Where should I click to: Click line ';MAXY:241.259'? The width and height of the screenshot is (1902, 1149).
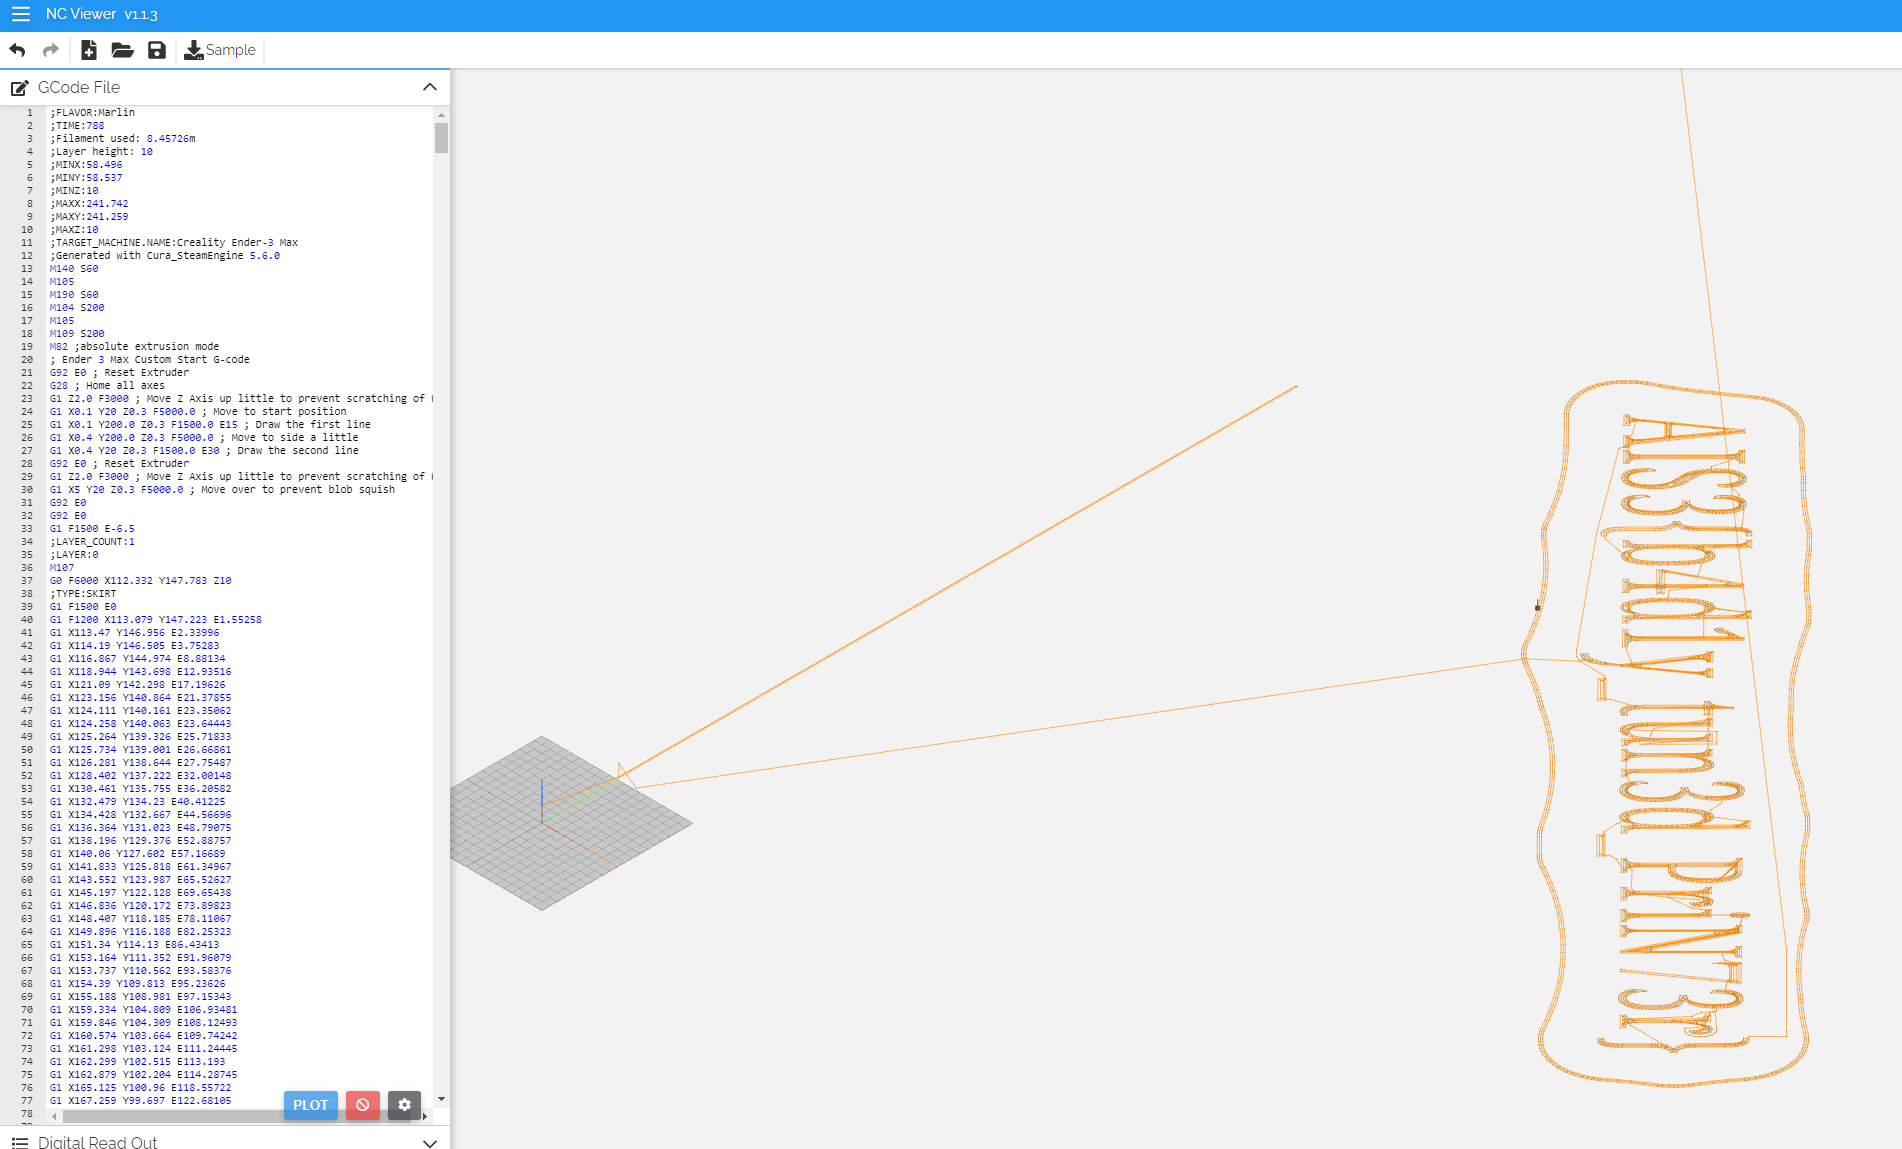click(89, 217)
